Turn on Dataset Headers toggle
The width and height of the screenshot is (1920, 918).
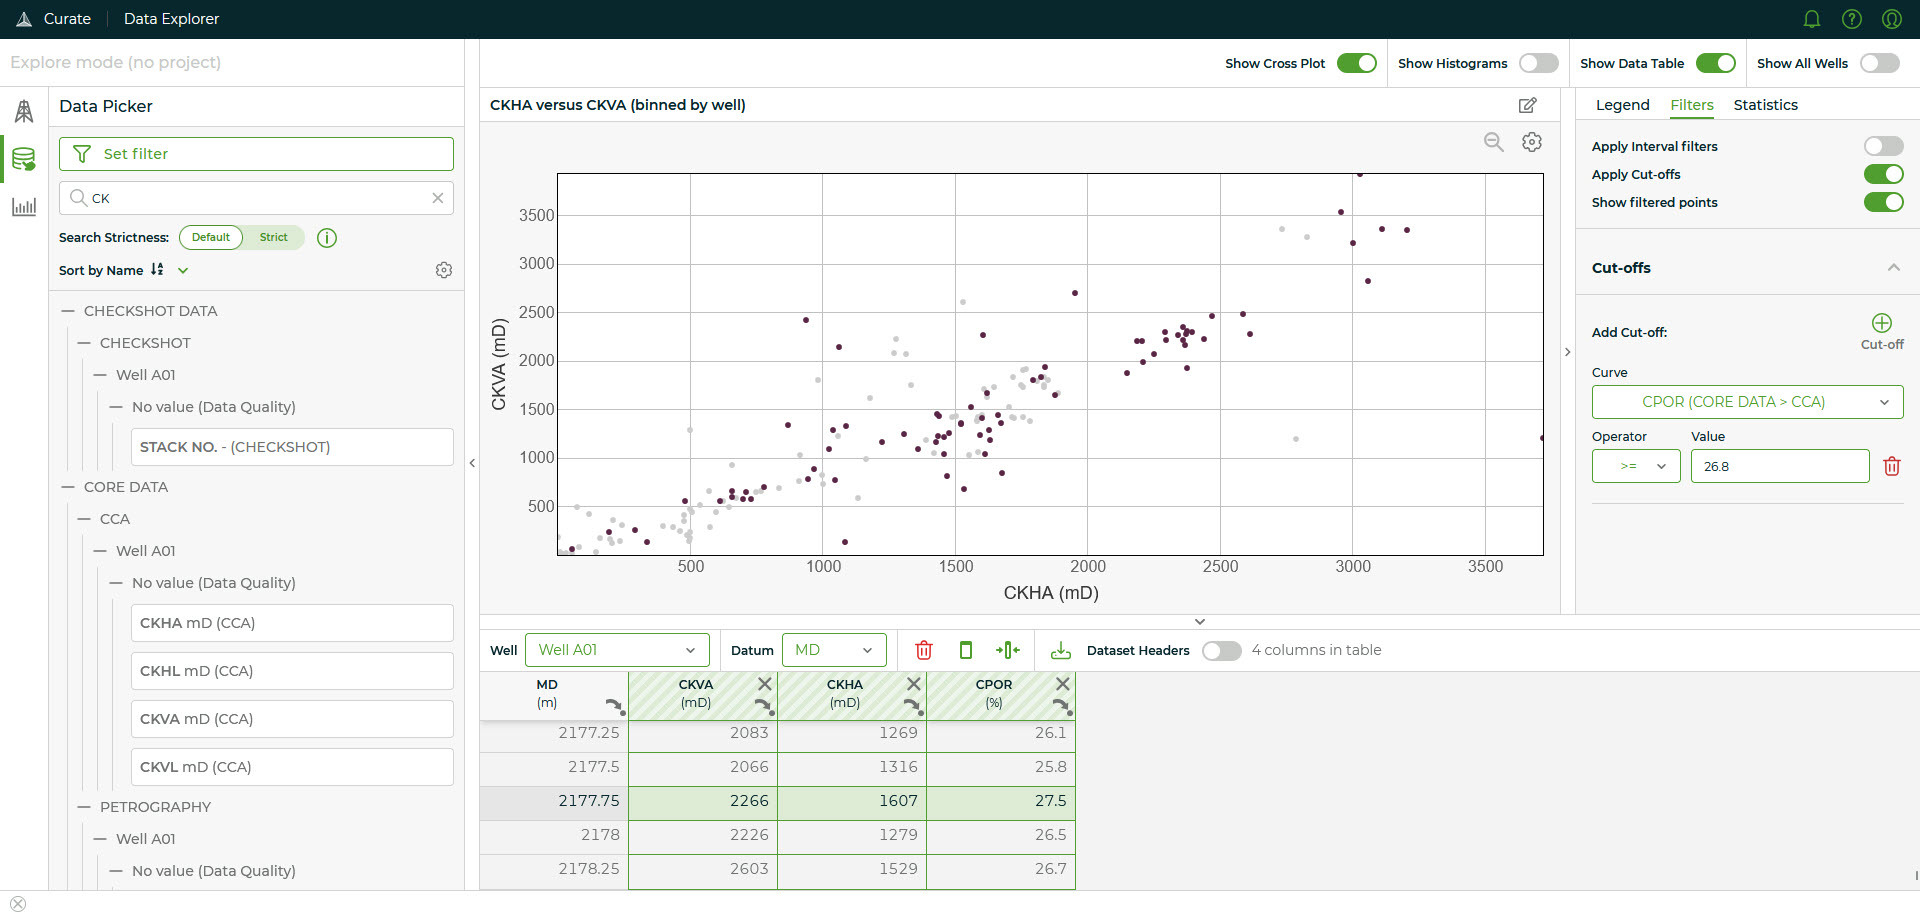point(1221,651)
